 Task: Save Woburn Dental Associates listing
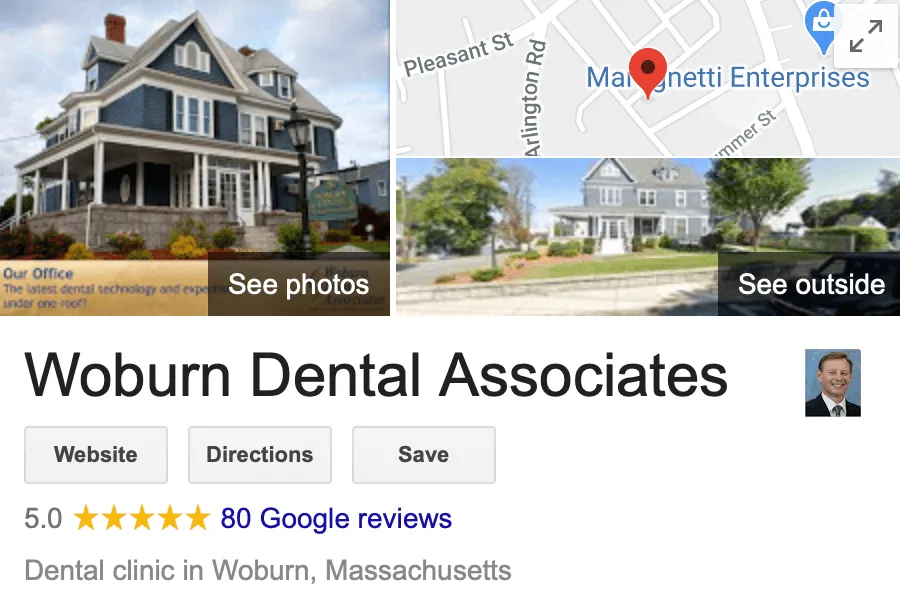click(x=424, y=455)
